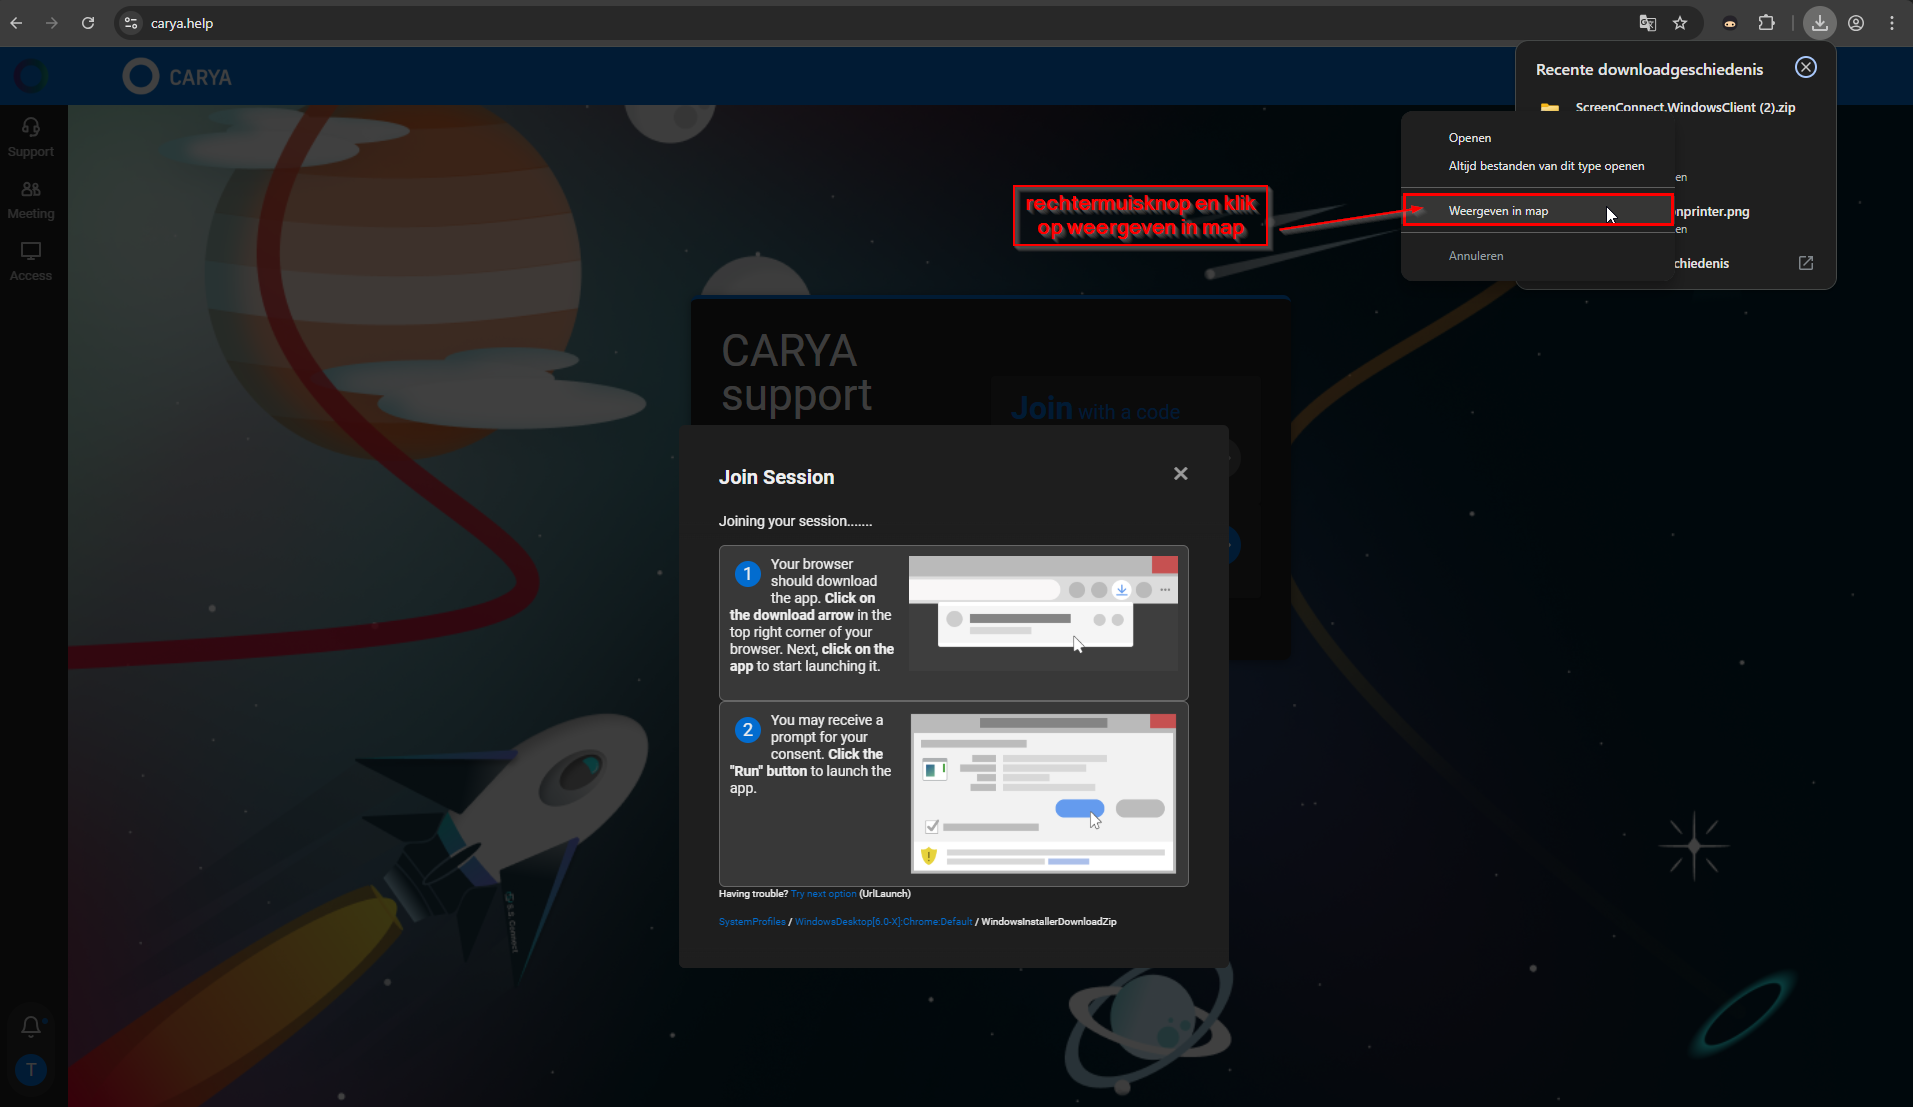Click the browser forward arrow
This screenshot has width=1913, height=1107.
click(52, 23)
